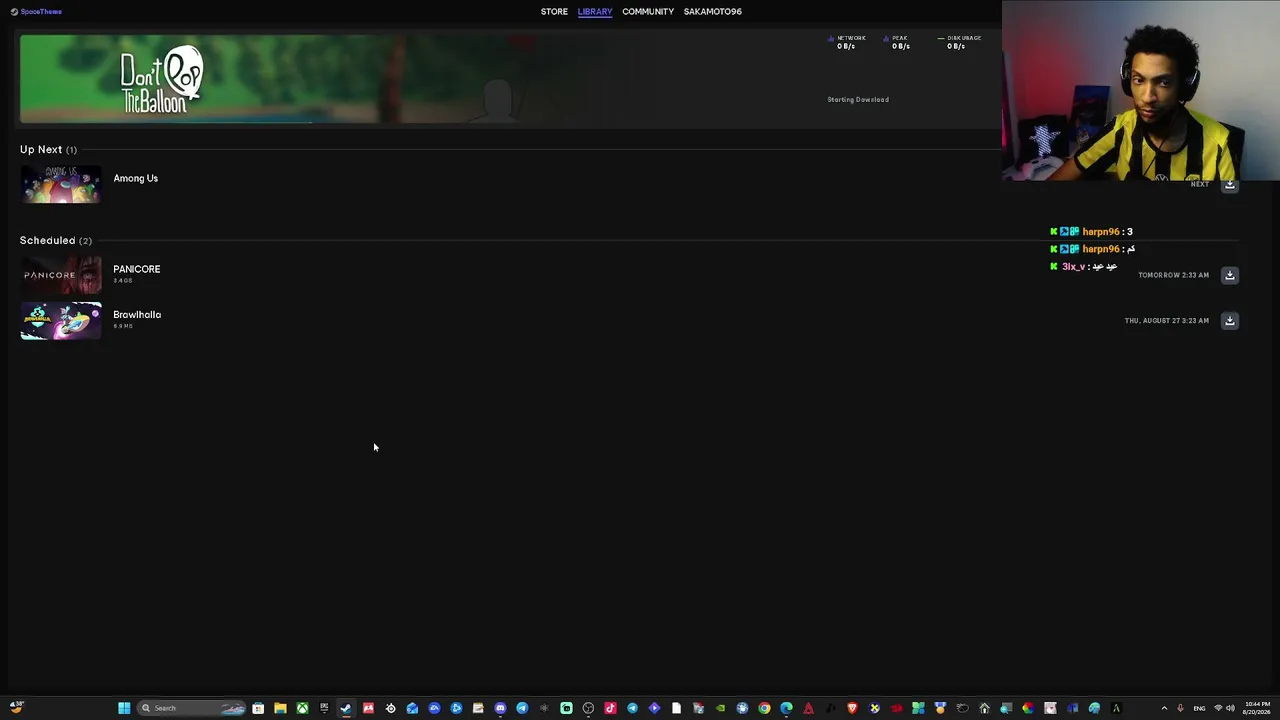The width and height of the screenshot is (1280, 720).
Task: Show hidden system tray icons
Action: [x=1164, y=708]
